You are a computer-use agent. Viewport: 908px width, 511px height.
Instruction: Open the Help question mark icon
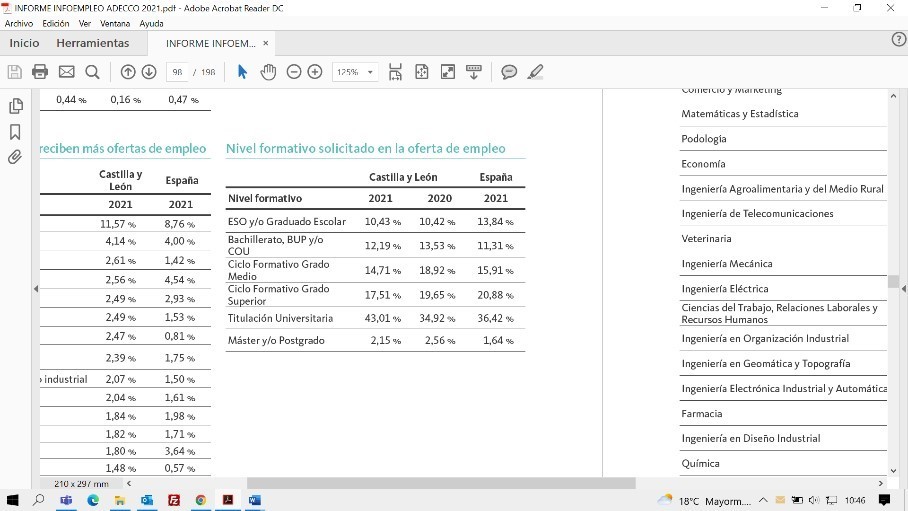click(898, 39)
